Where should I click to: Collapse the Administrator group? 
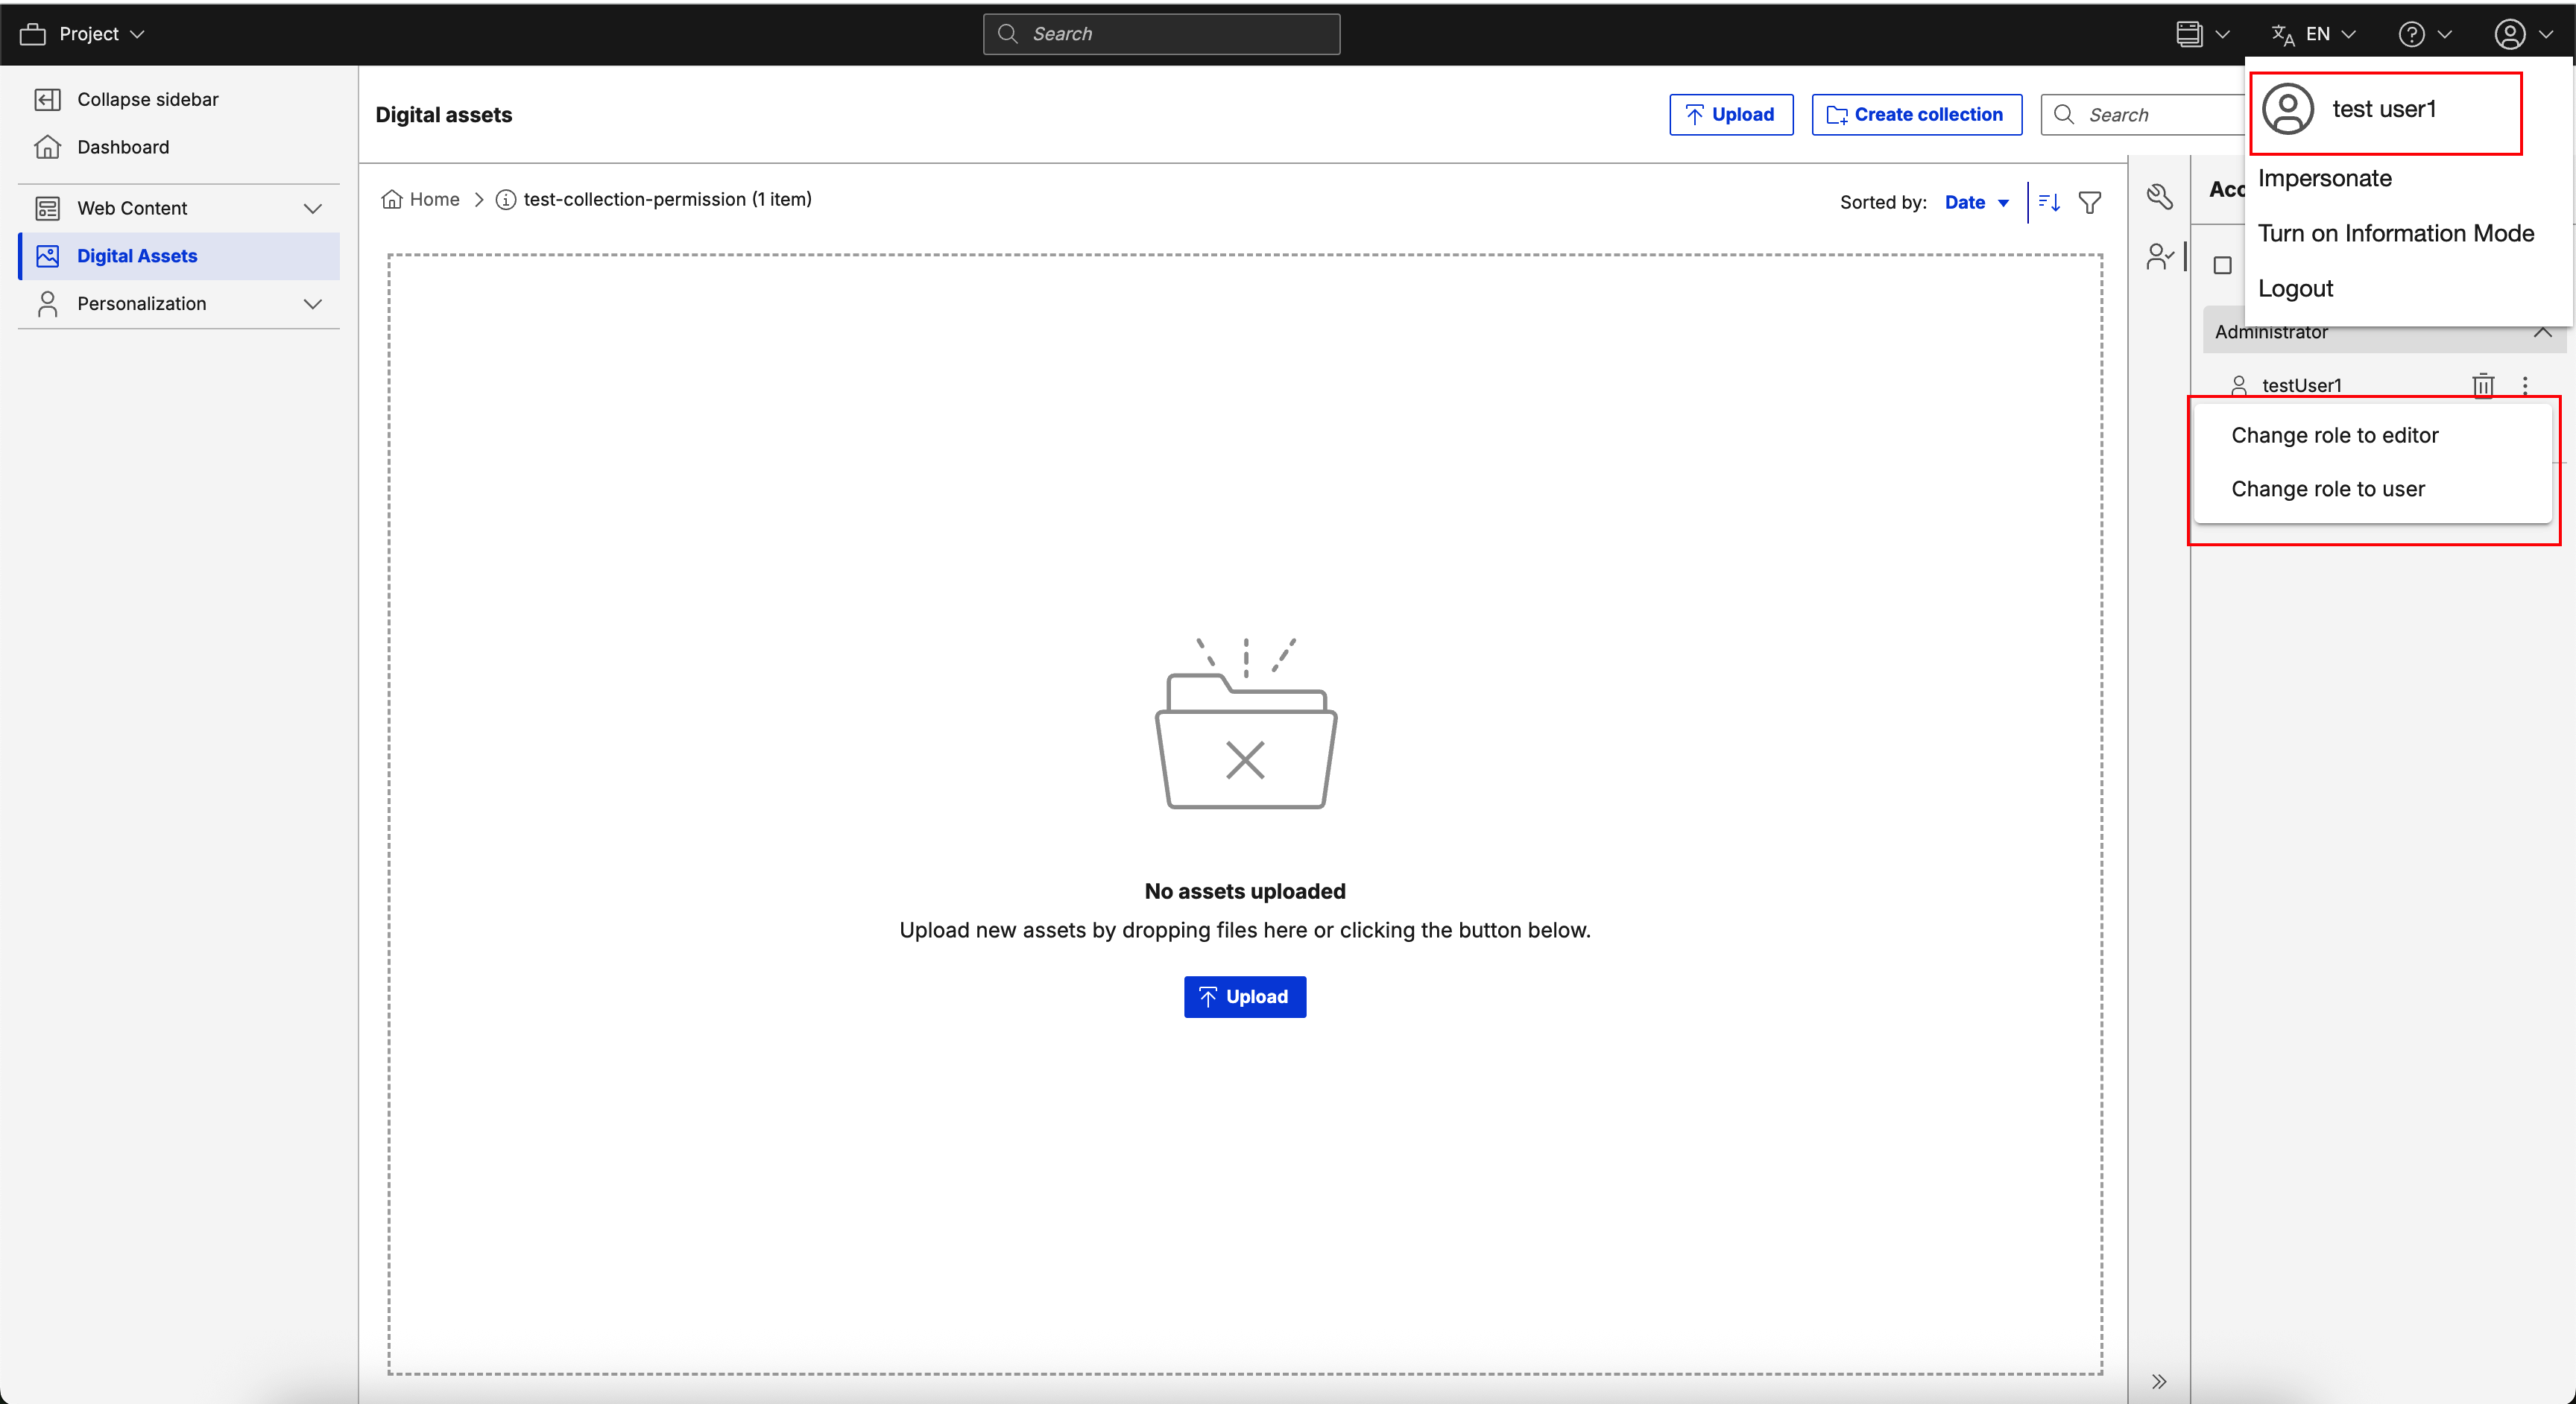pos(2542,332)
